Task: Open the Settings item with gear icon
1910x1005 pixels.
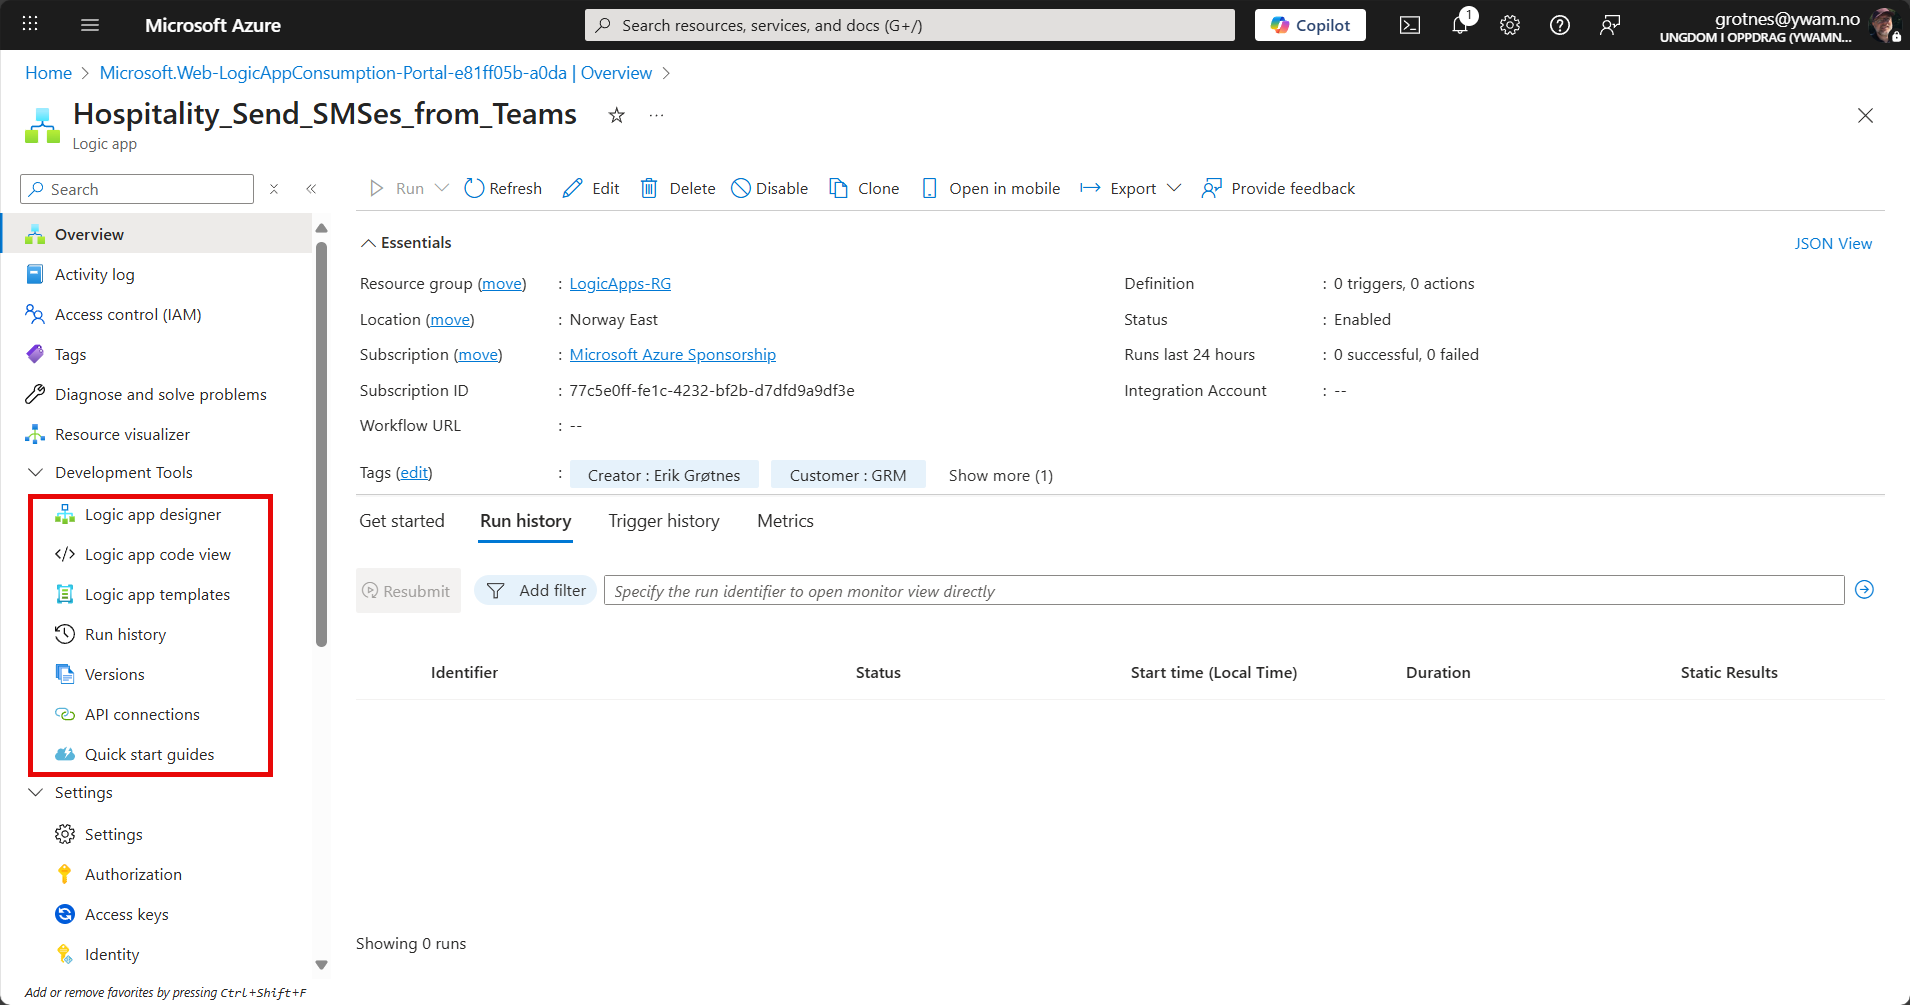Action: (x=113, y=834)
